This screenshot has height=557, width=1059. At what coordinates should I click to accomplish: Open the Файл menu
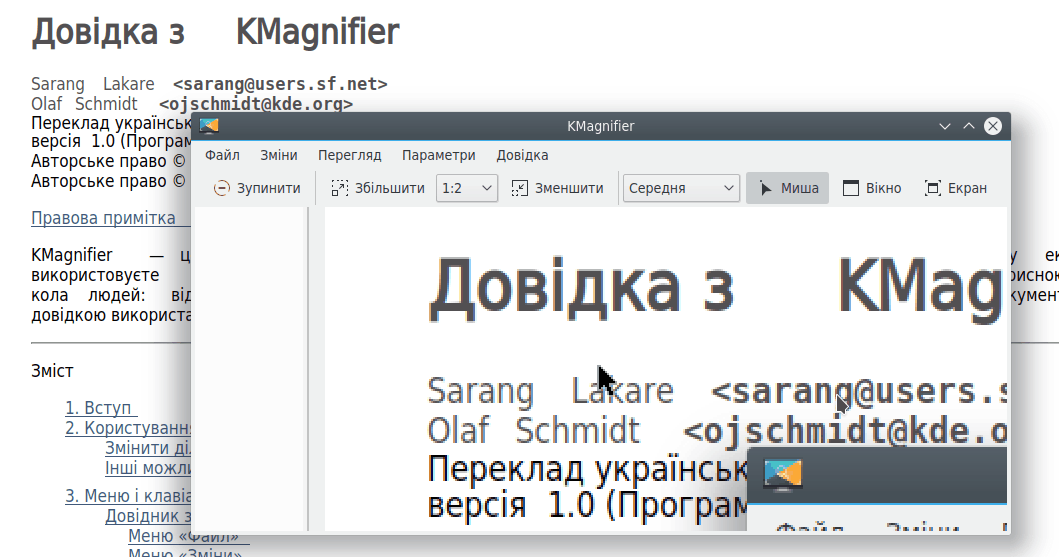click(x=222, y=155)
